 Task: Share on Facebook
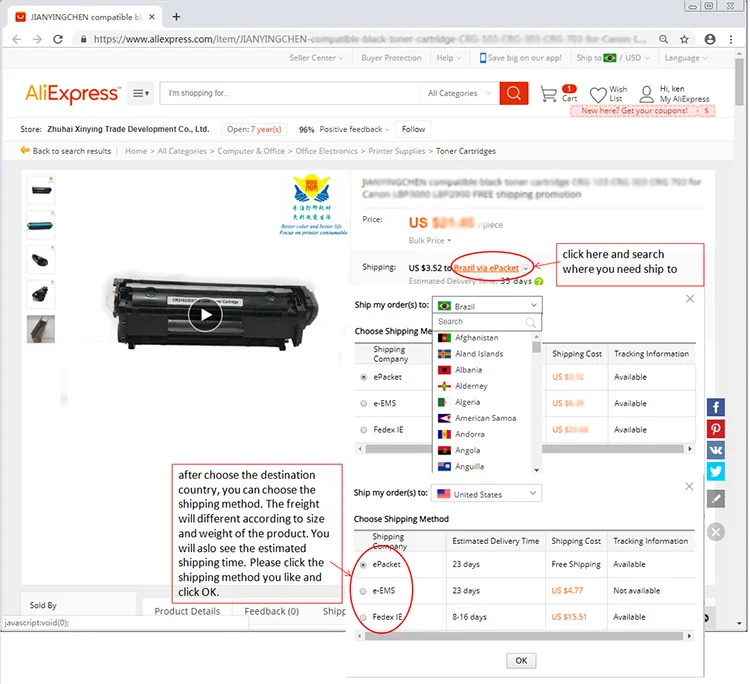[x=716, y=408]
